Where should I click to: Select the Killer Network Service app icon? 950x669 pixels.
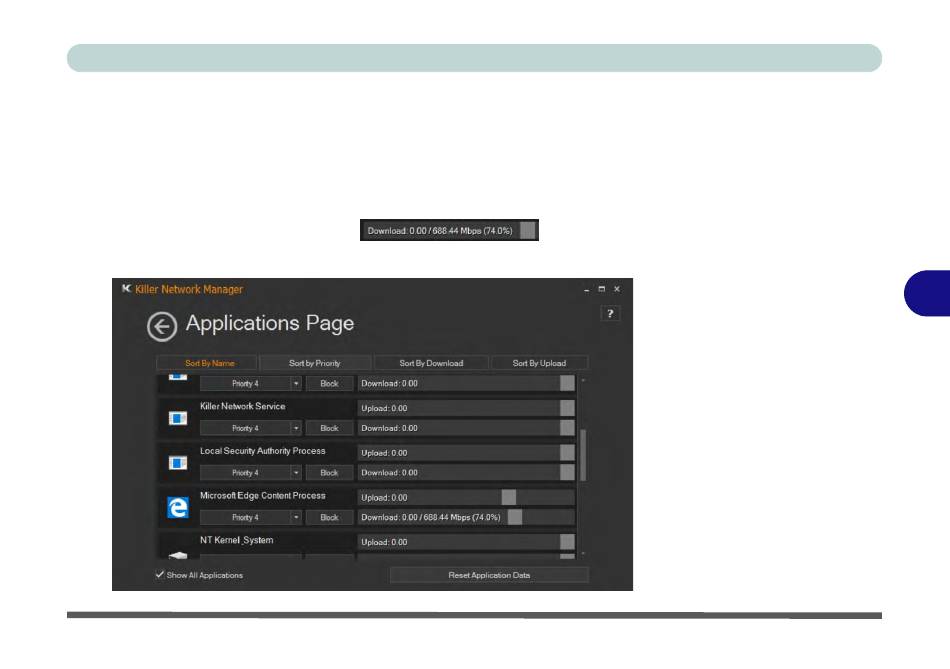click(178, 418)
